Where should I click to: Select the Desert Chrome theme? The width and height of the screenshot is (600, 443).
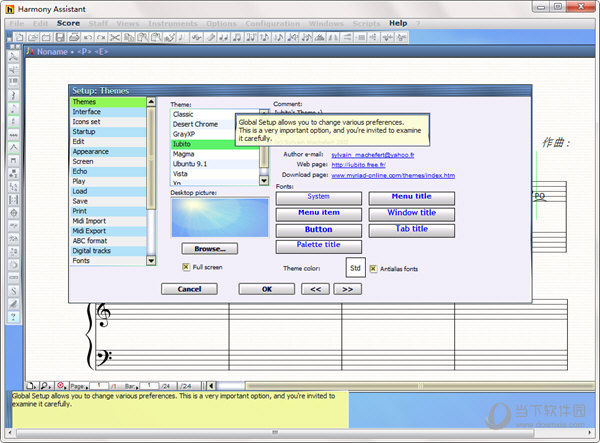click(x=203, y=124)
